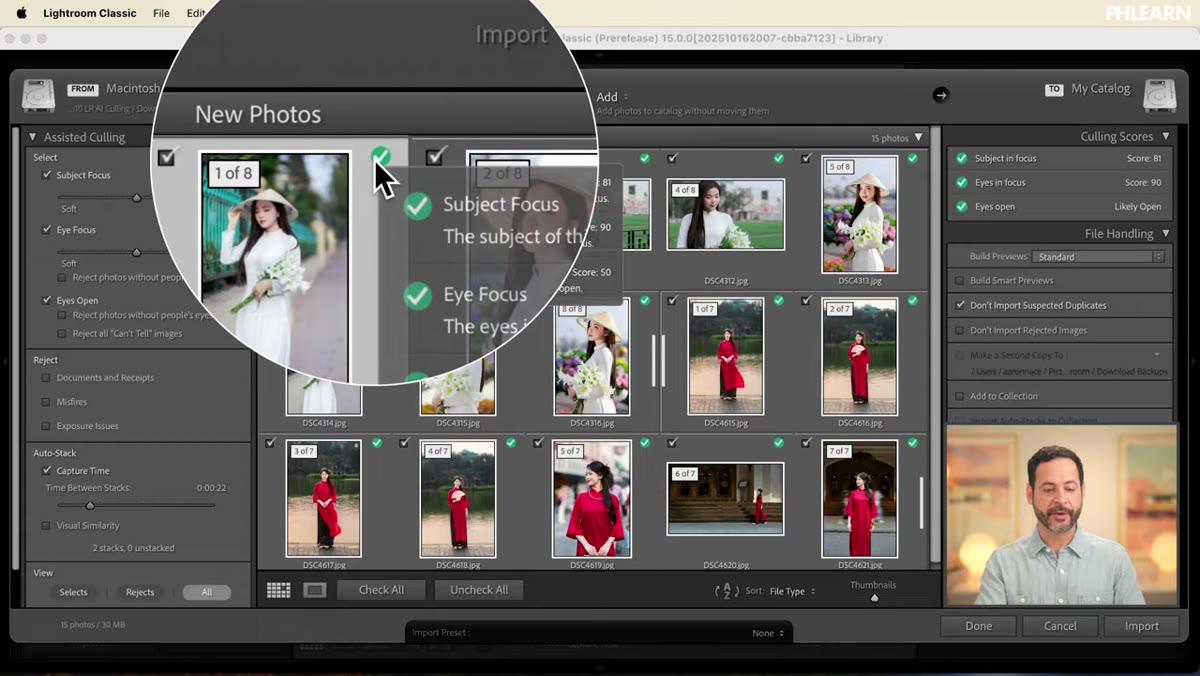Uncheck the import checkbox for DSC4312.jpg
Screen dimensions: 1200x676
coord(672,158)
